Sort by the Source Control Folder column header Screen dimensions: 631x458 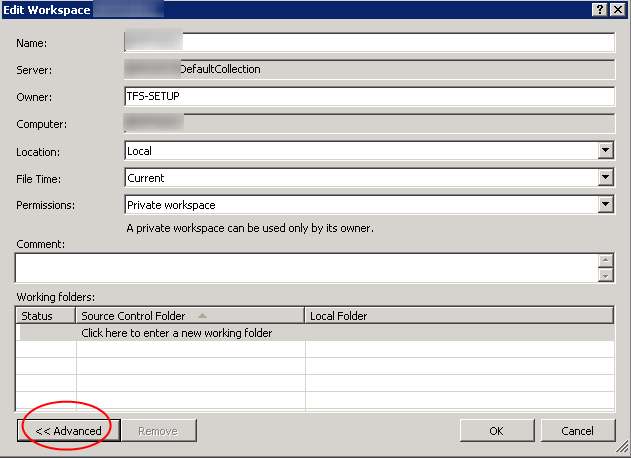190,316
